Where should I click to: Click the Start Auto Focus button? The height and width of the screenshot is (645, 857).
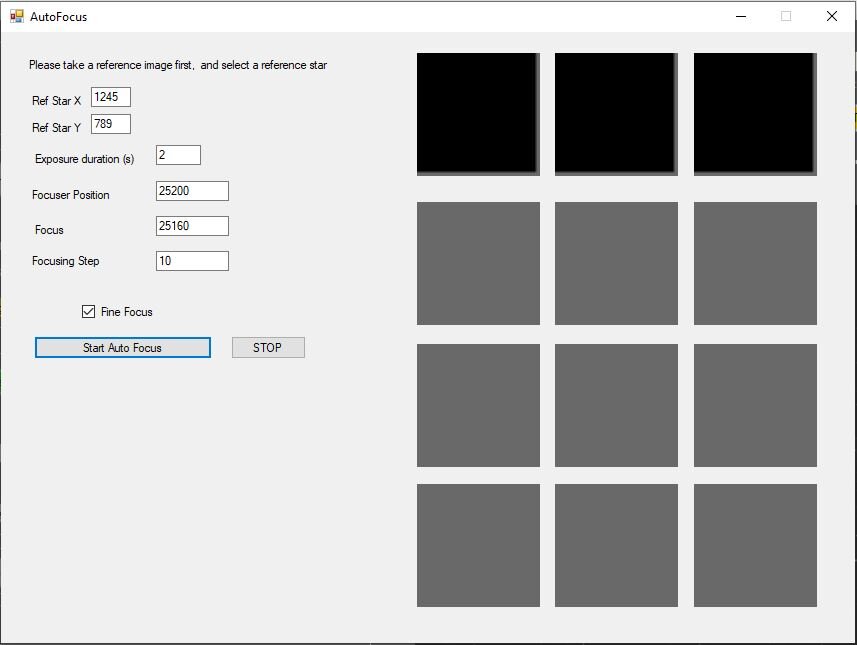pyautogui.click(x=122, y=348)
